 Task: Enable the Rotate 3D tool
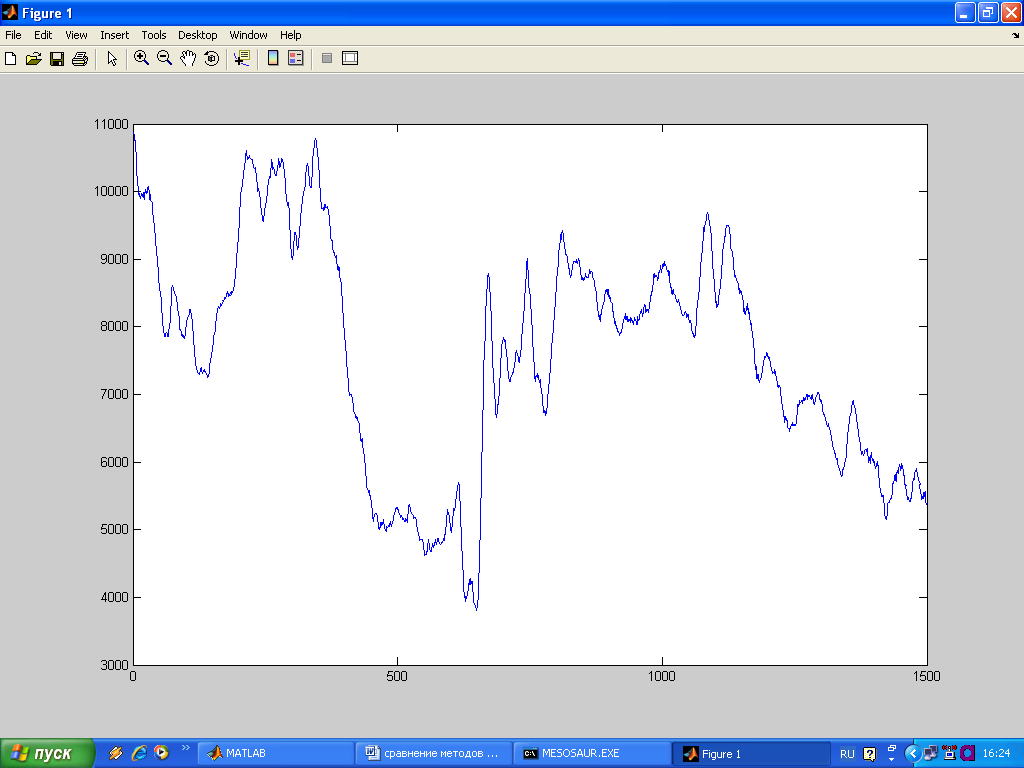[x=211, y=59]
